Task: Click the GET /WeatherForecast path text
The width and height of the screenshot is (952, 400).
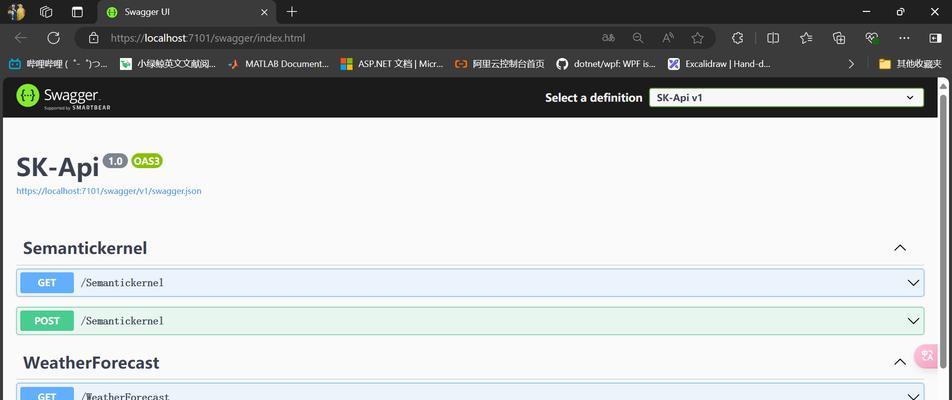Action: (x=125, y=396)
